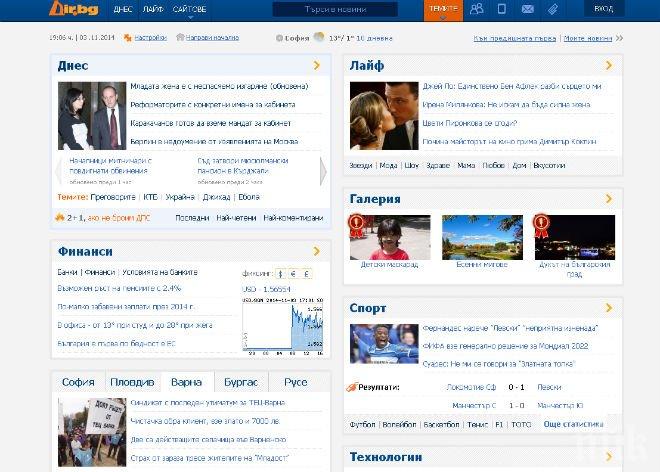Go to Към предишната първа link
The width and height of the screenshot is (660, 472).
pyautogui.click(x=514, y=38)
